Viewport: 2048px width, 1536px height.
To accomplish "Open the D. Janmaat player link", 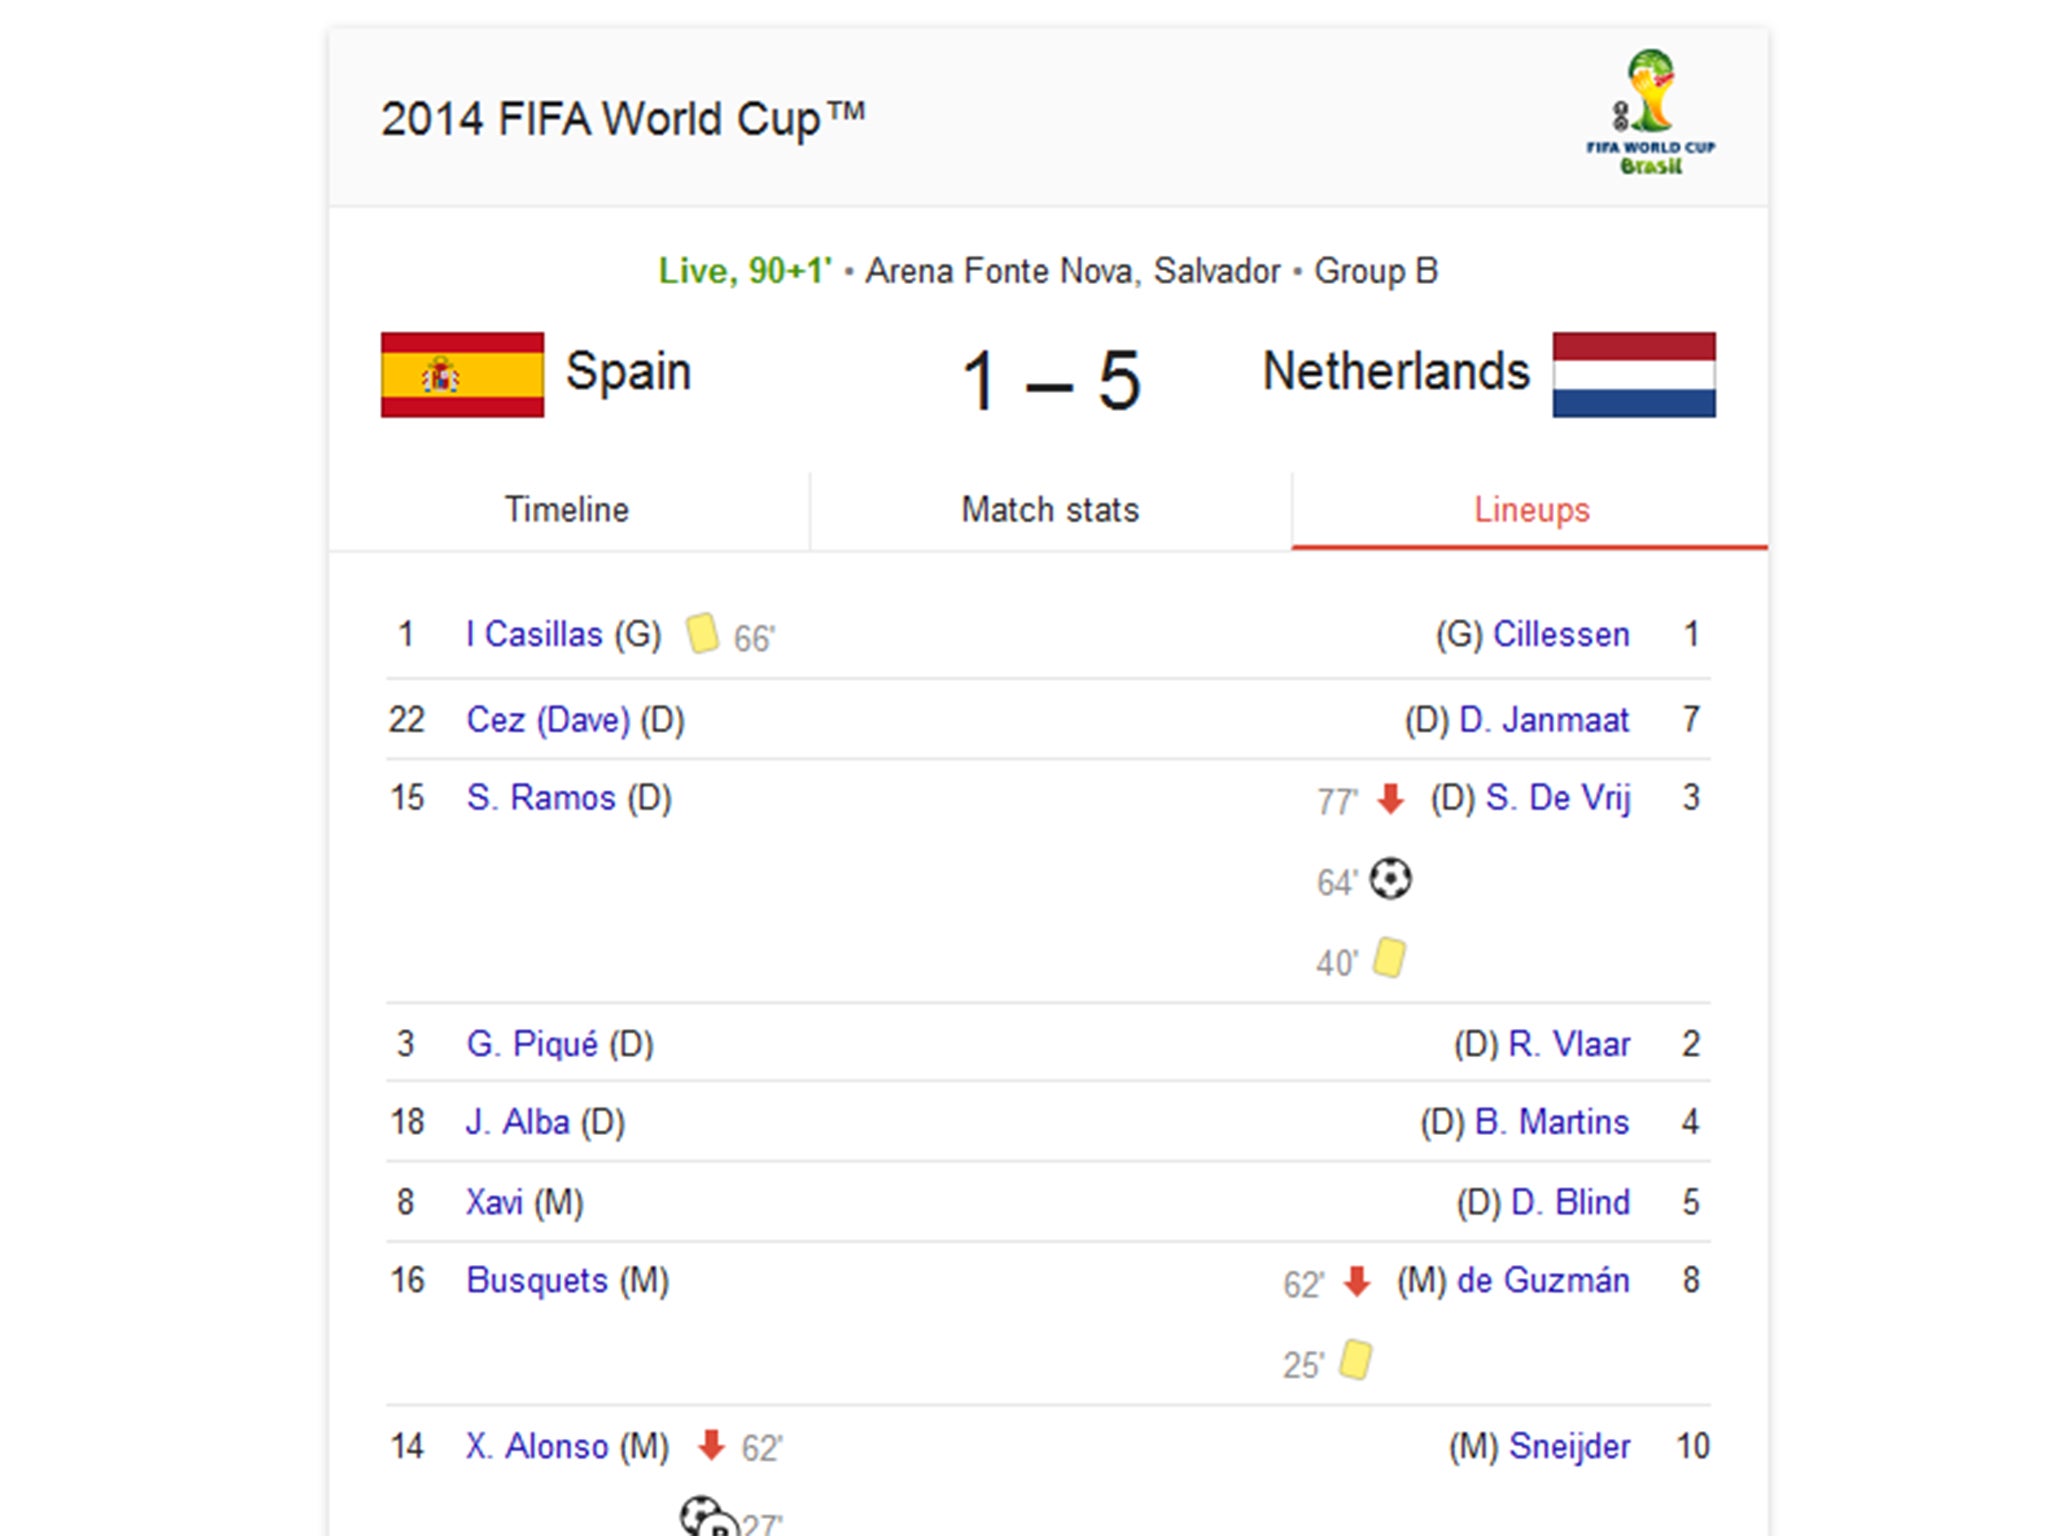I will (x=1544, y=720).
